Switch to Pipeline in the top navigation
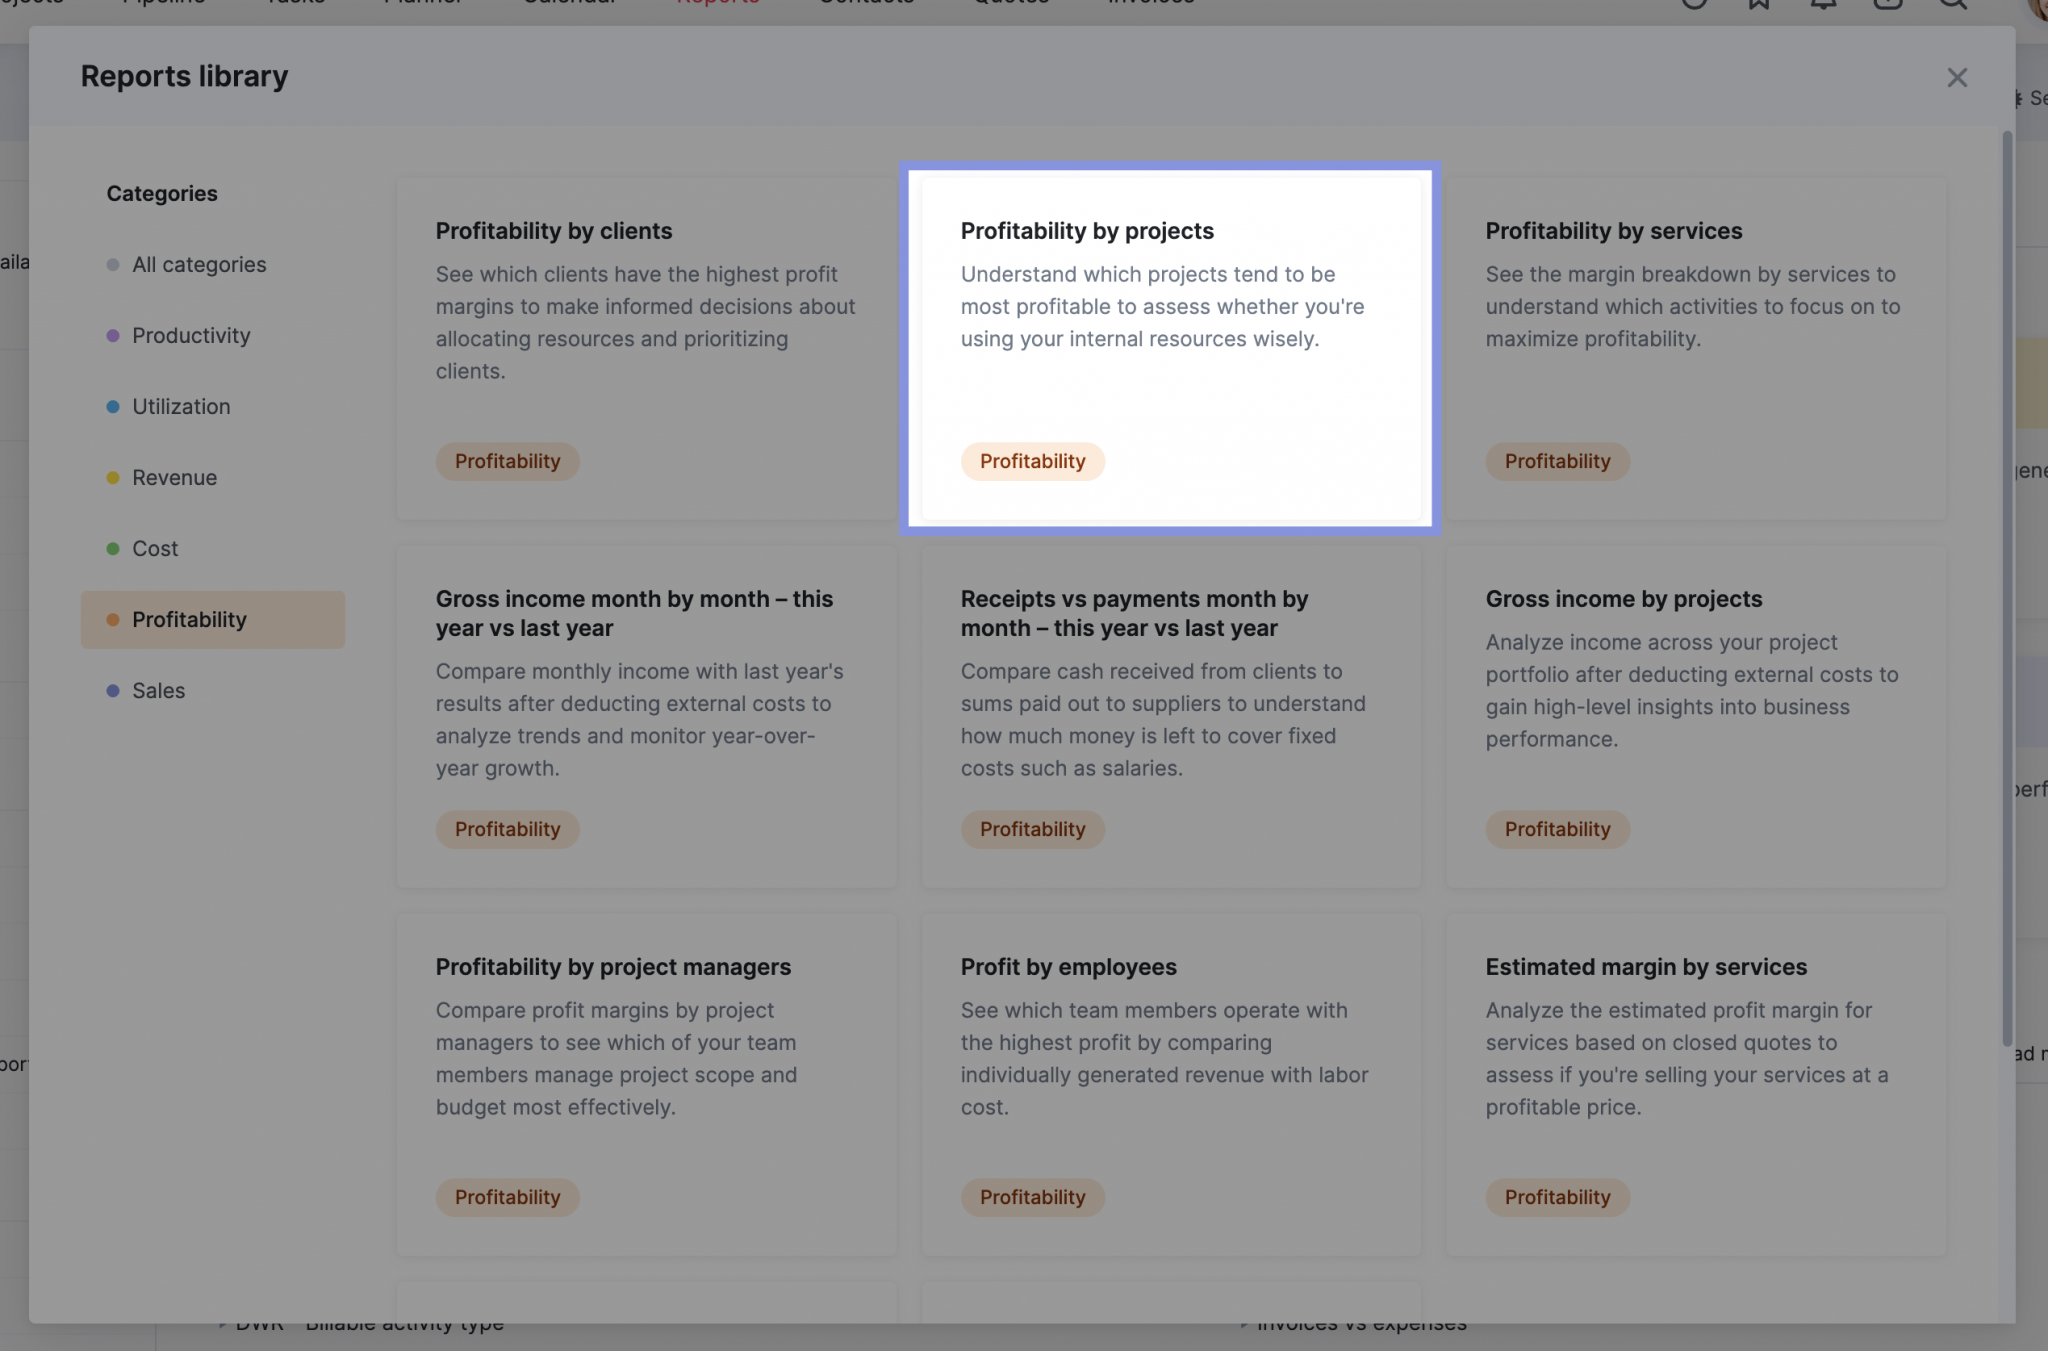 tap(163, 3)
